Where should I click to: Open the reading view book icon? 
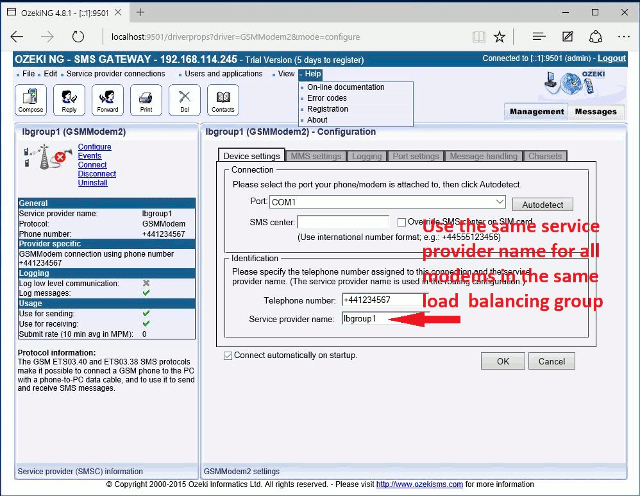tap(479, 37)
